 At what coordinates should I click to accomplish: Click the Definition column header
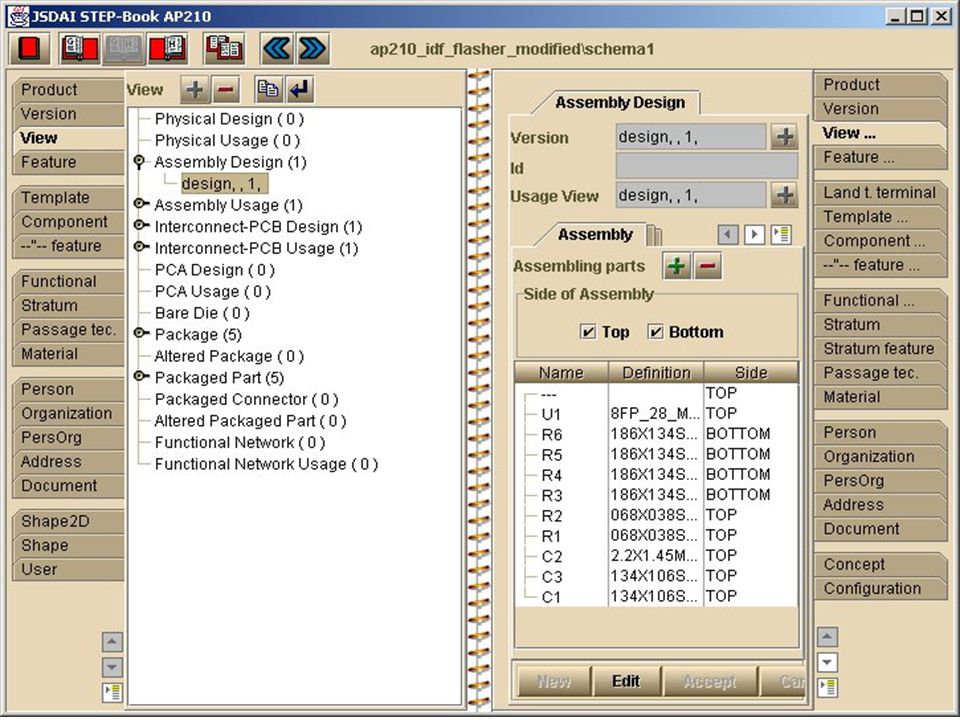[x=656, y=372]
